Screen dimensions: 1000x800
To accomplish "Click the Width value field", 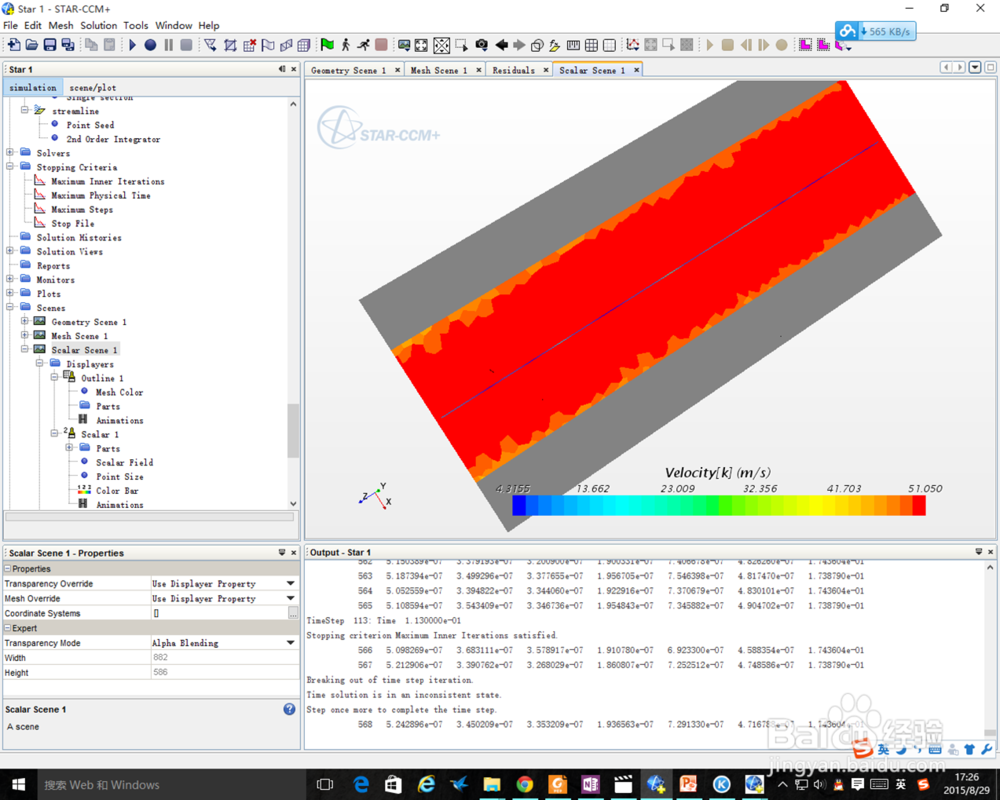I will click(x=224, y=657).
